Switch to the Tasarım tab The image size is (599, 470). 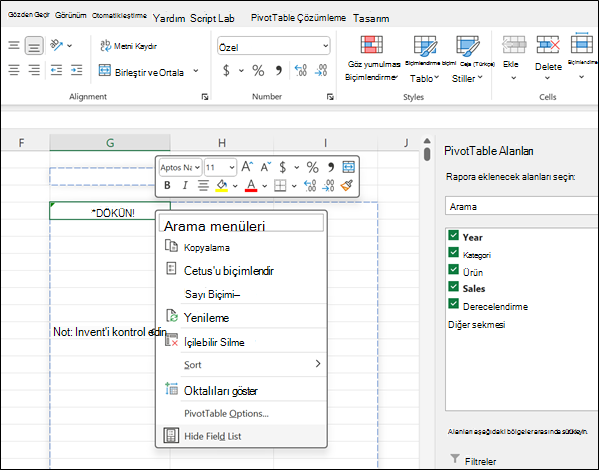click(x=371, y=18)
